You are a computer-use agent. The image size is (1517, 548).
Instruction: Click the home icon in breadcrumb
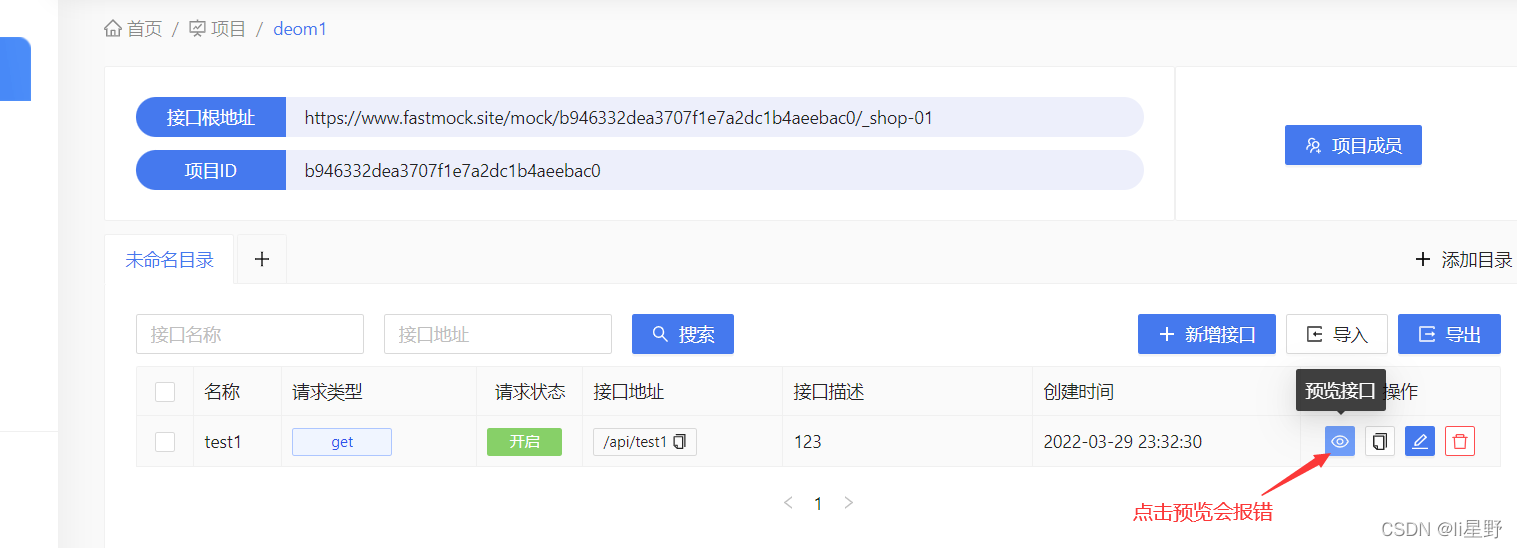(113, 29)
